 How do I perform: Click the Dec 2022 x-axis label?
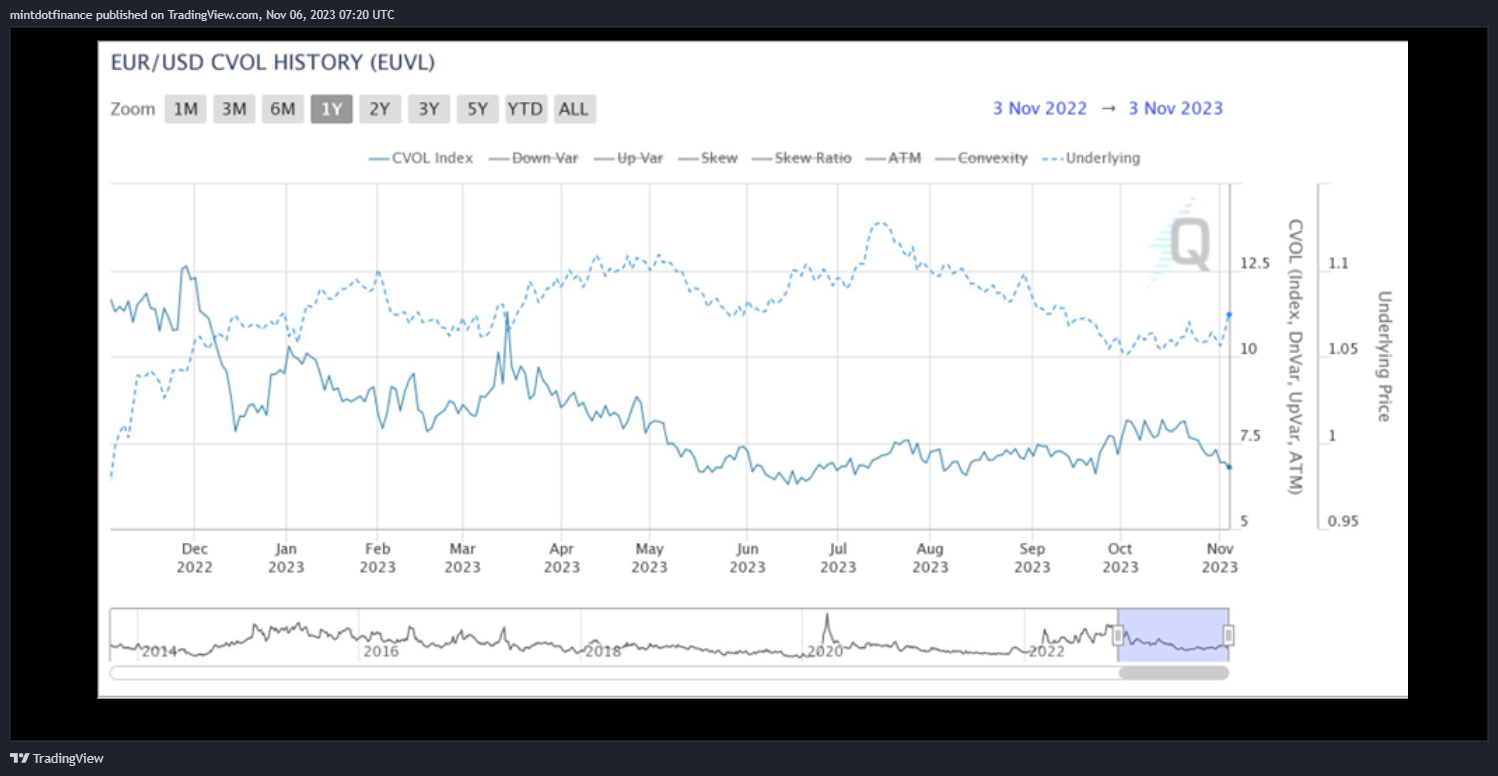click(x=195, y=558)
